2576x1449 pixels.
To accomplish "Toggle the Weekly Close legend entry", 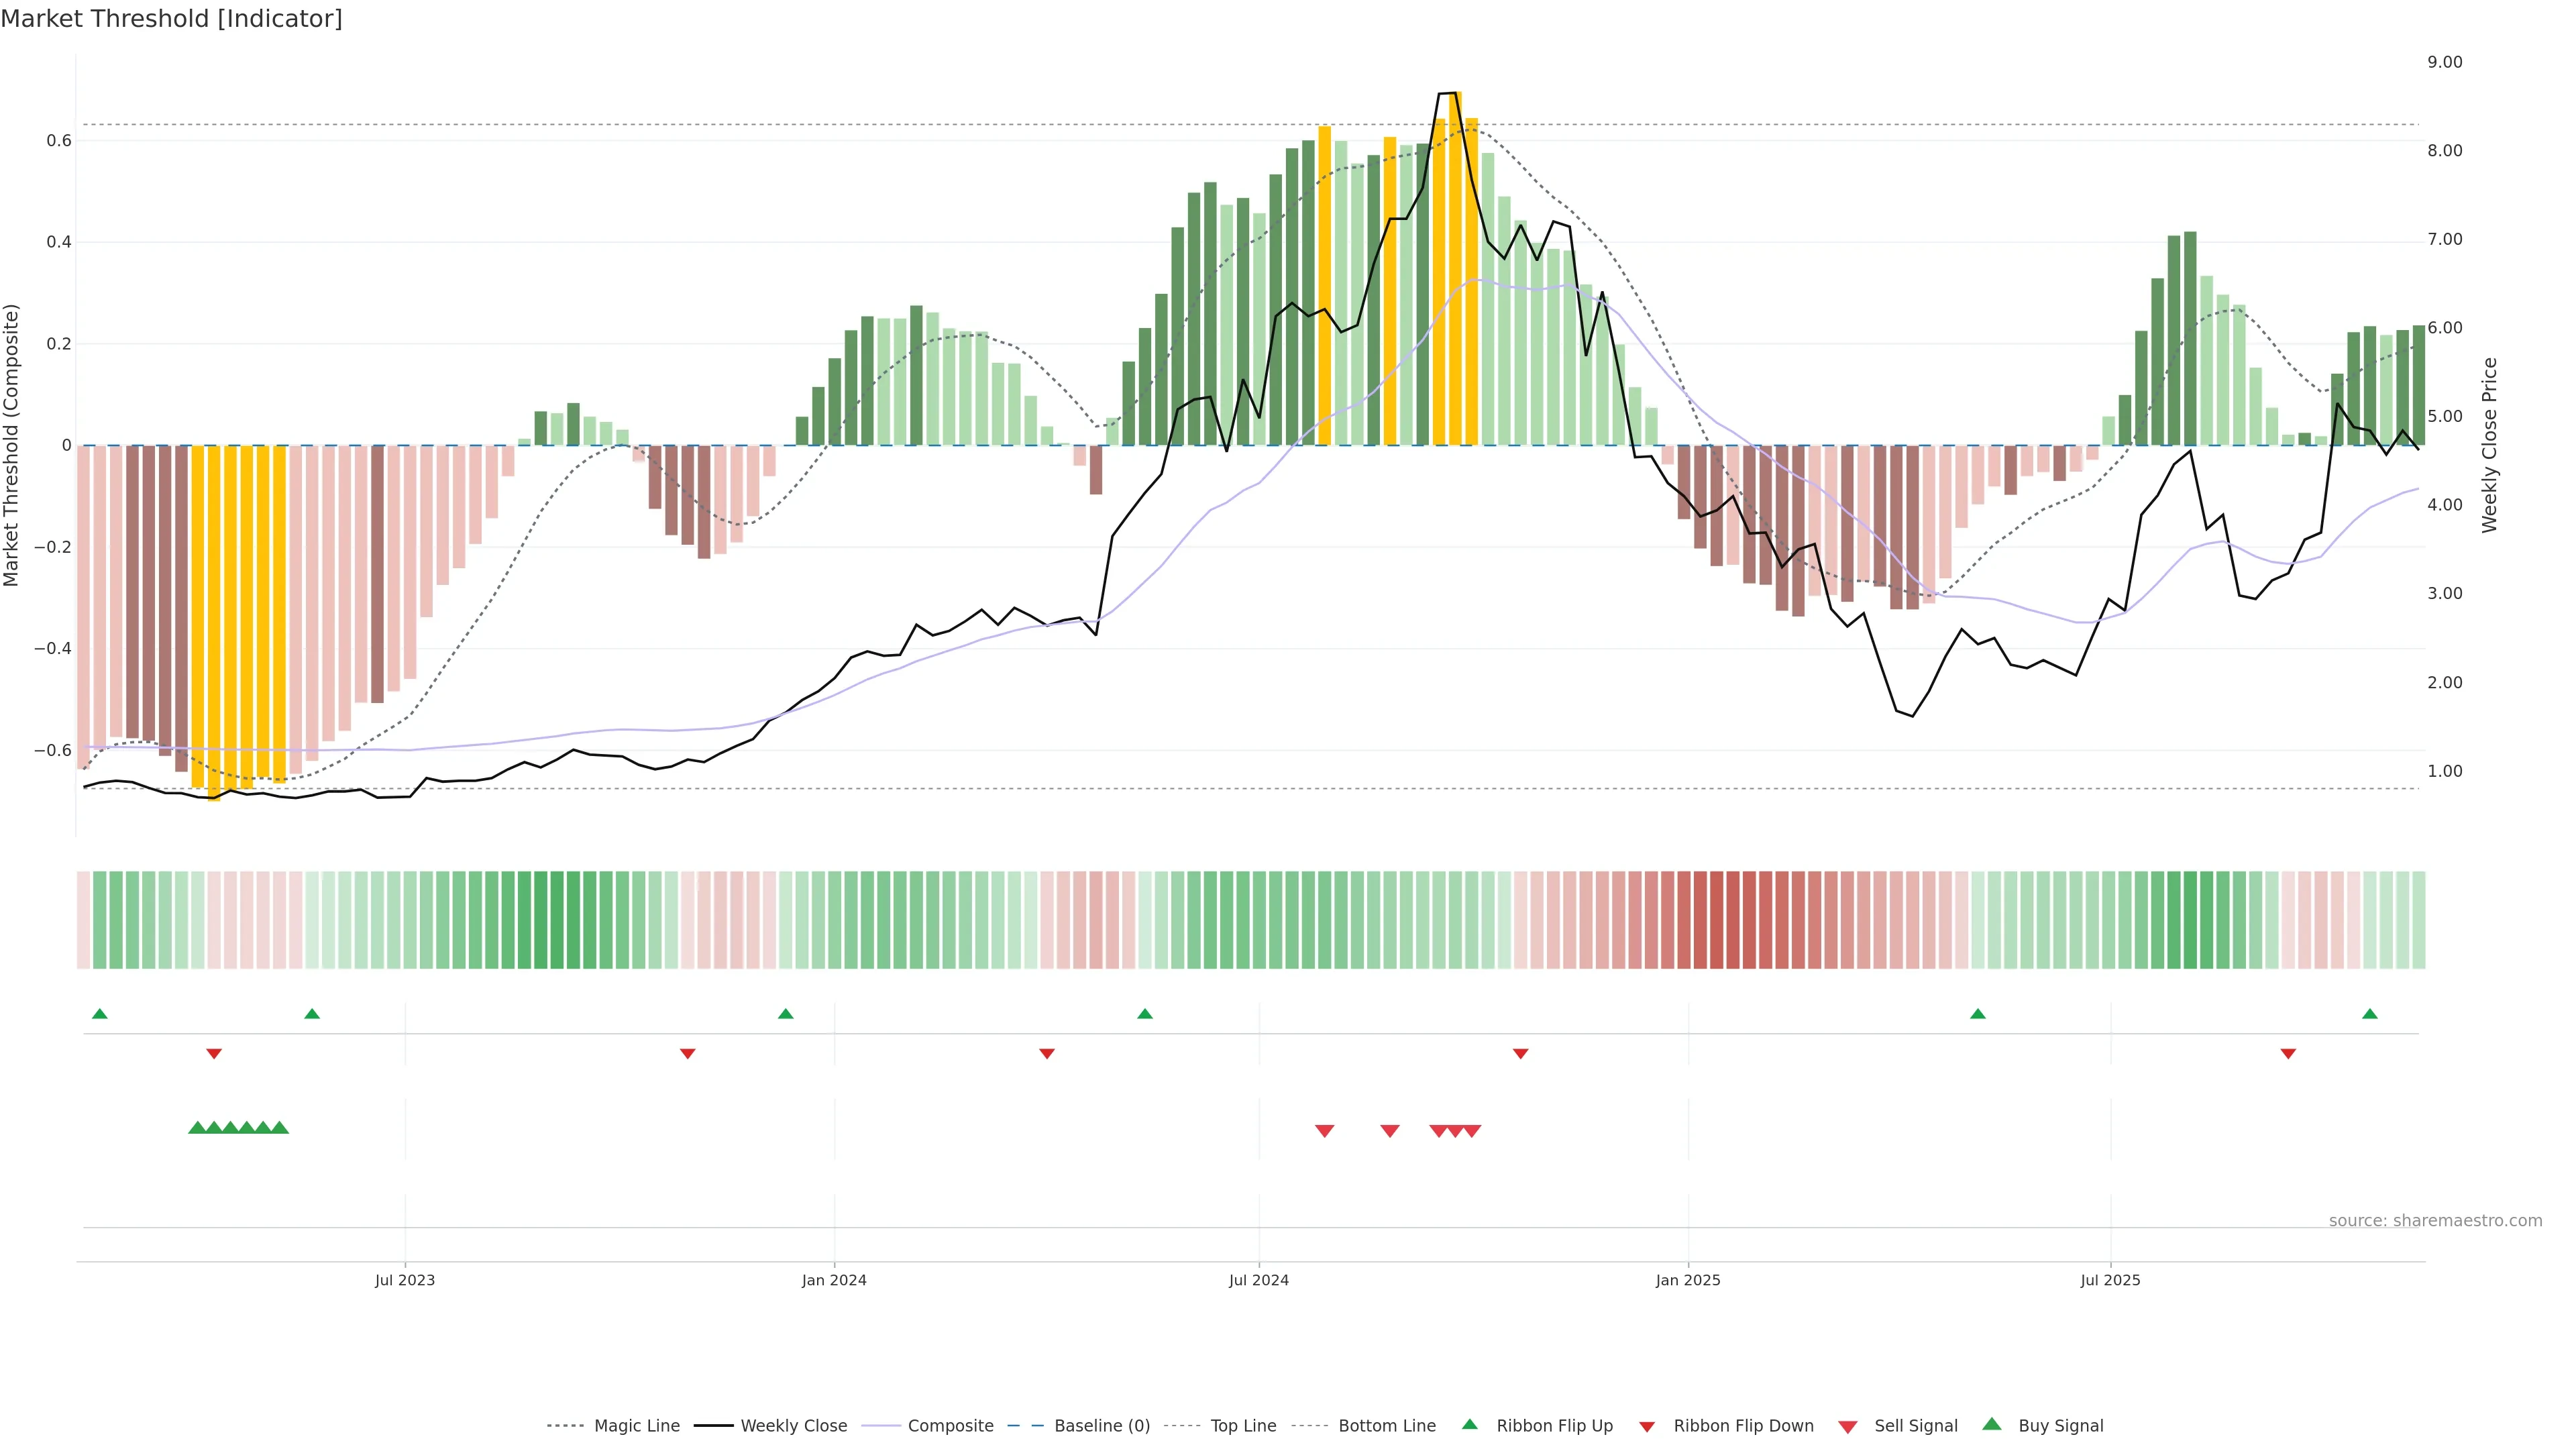I will point(793,1426).
